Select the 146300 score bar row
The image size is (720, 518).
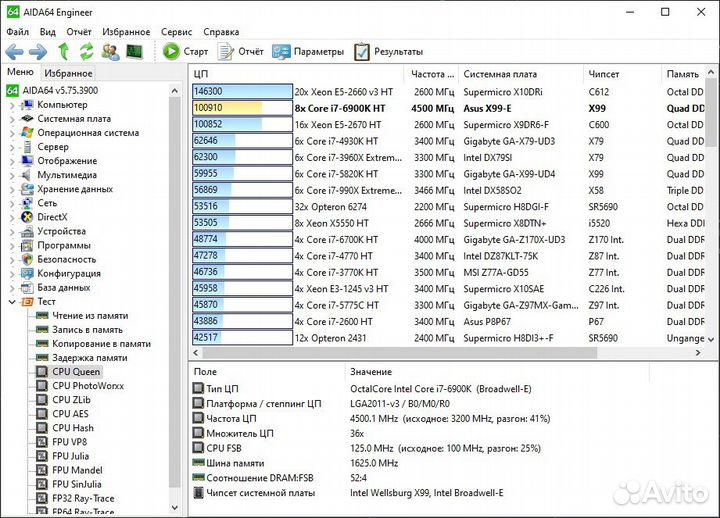pos(242,91)
